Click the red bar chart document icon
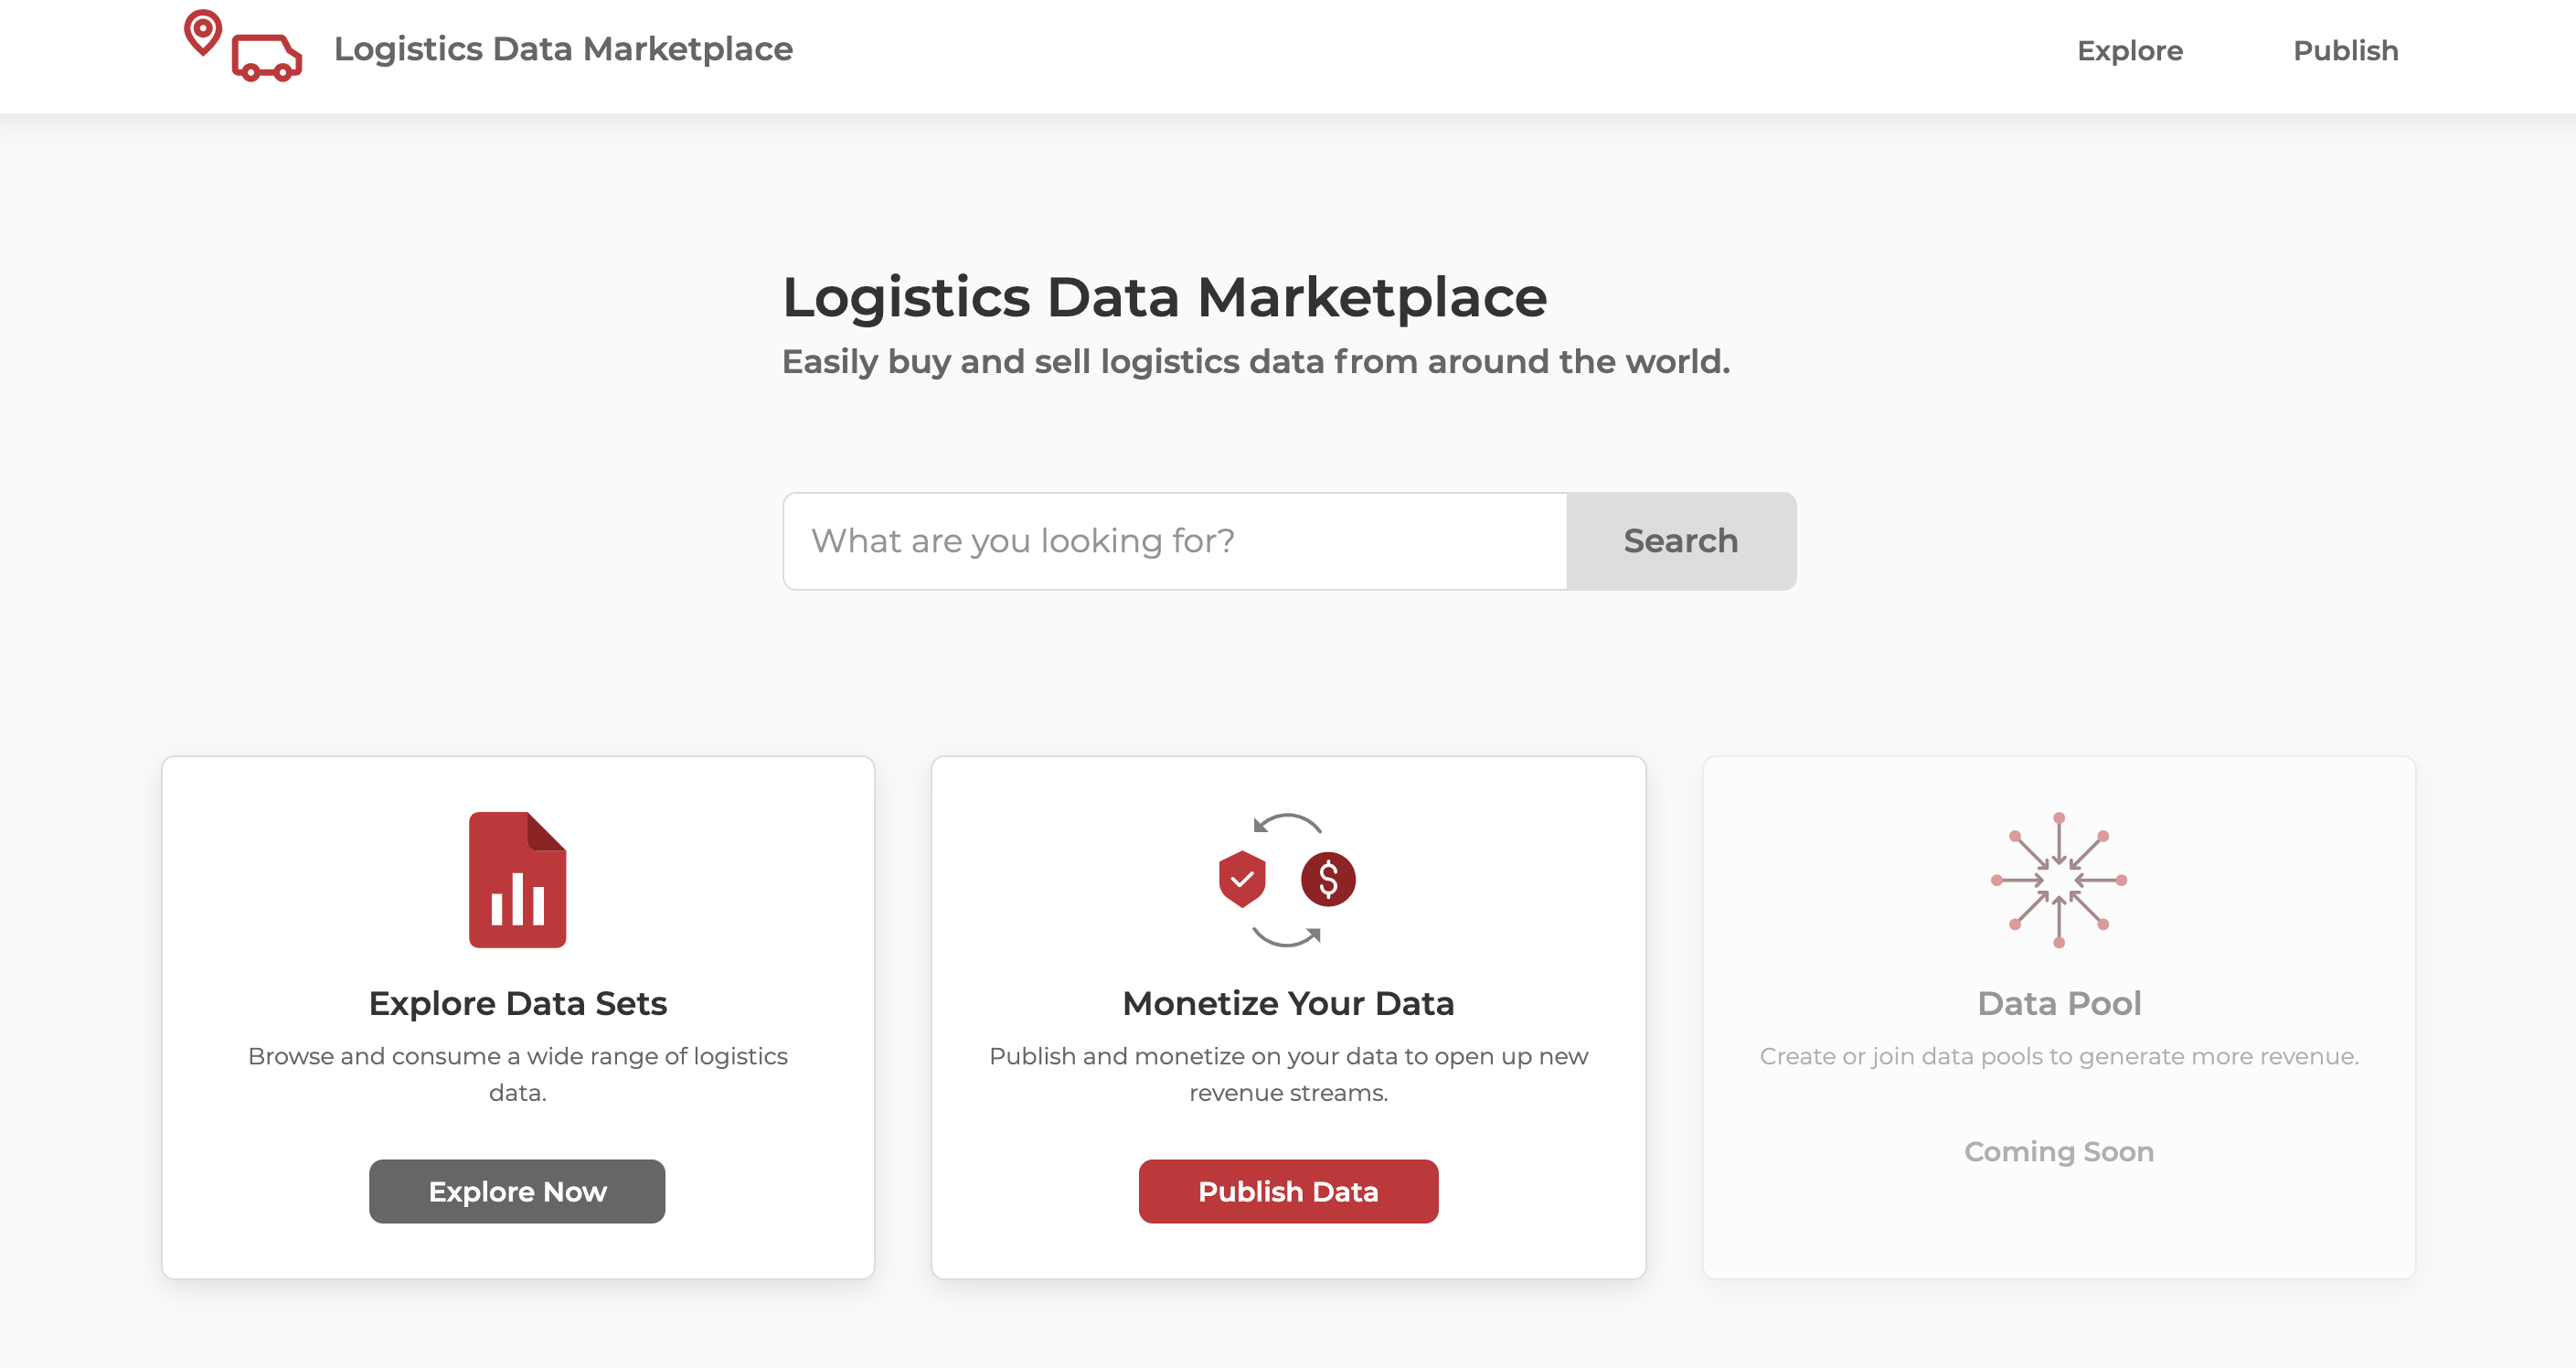 click(x=517, y=880)
